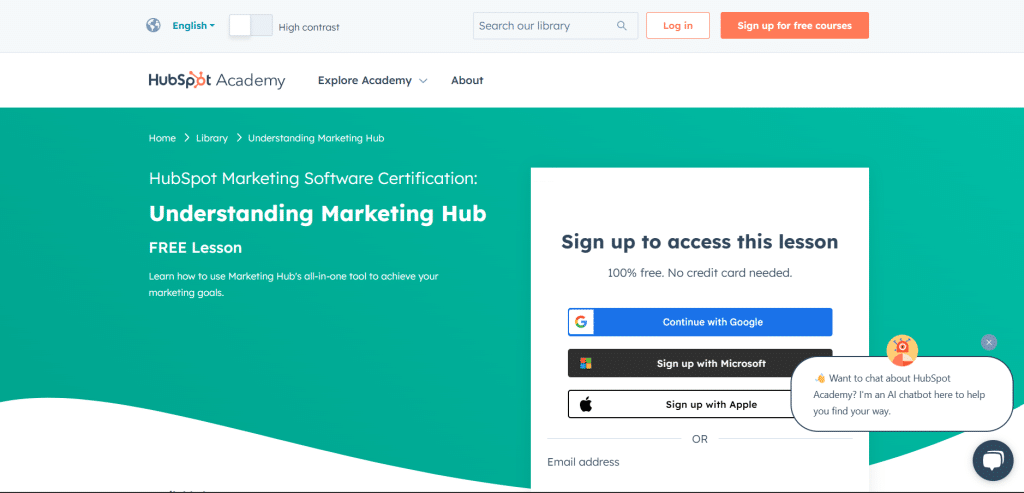Click the globe language icon
The height and width of the screenshot is (493, 1024).
point(153,25)
